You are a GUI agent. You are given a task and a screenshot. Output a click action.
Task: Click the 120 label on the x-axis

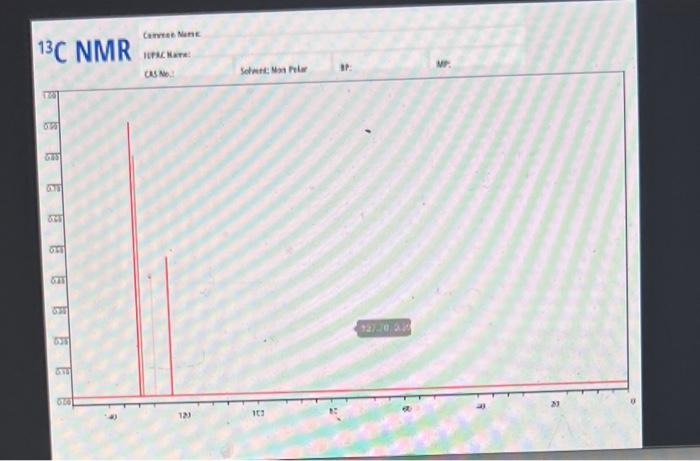click(x=184, y=415)
